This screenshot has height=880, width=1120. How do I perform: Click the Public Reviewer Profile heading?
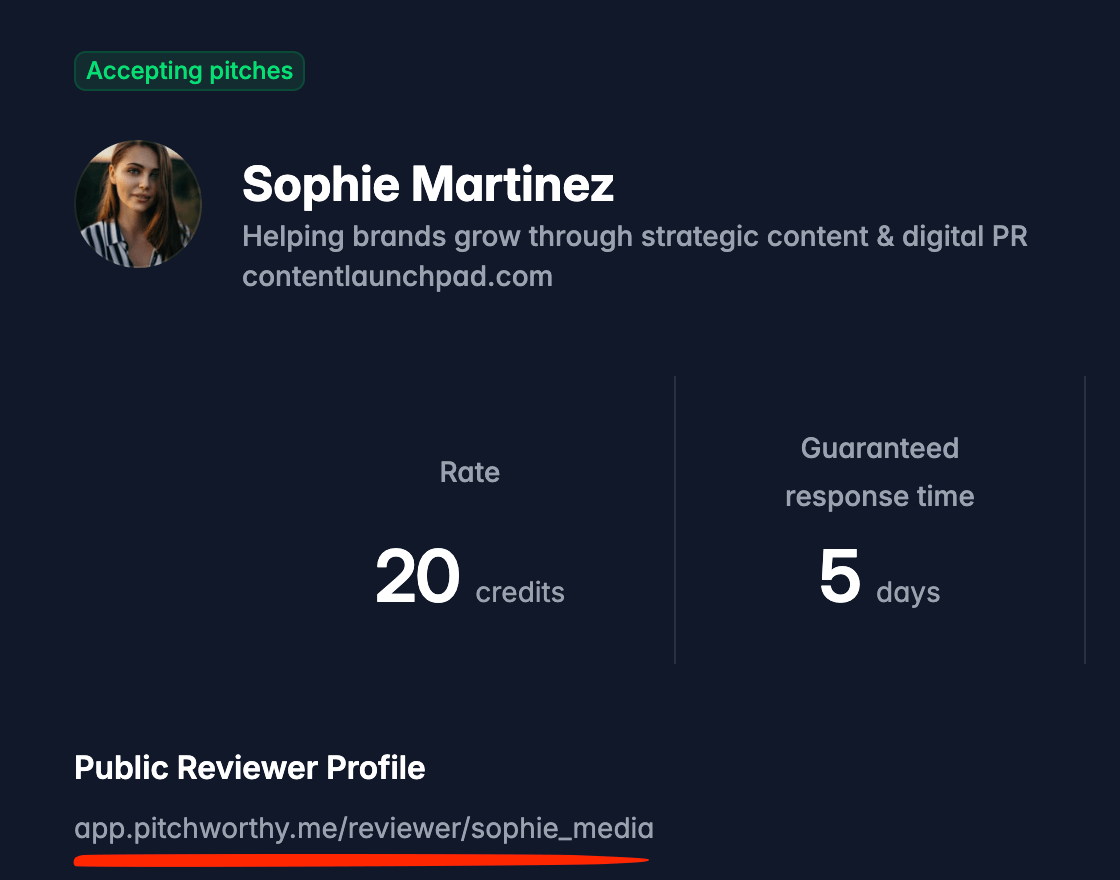point(249,768)
